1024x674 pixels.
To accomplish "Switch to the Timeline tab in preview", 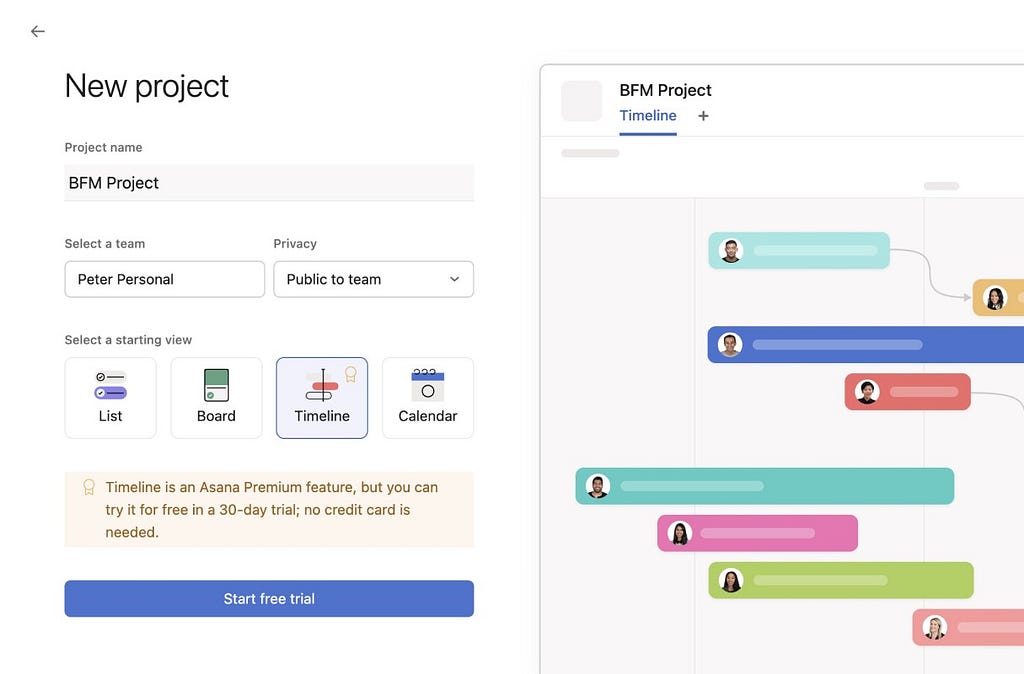I will point(648,116).
